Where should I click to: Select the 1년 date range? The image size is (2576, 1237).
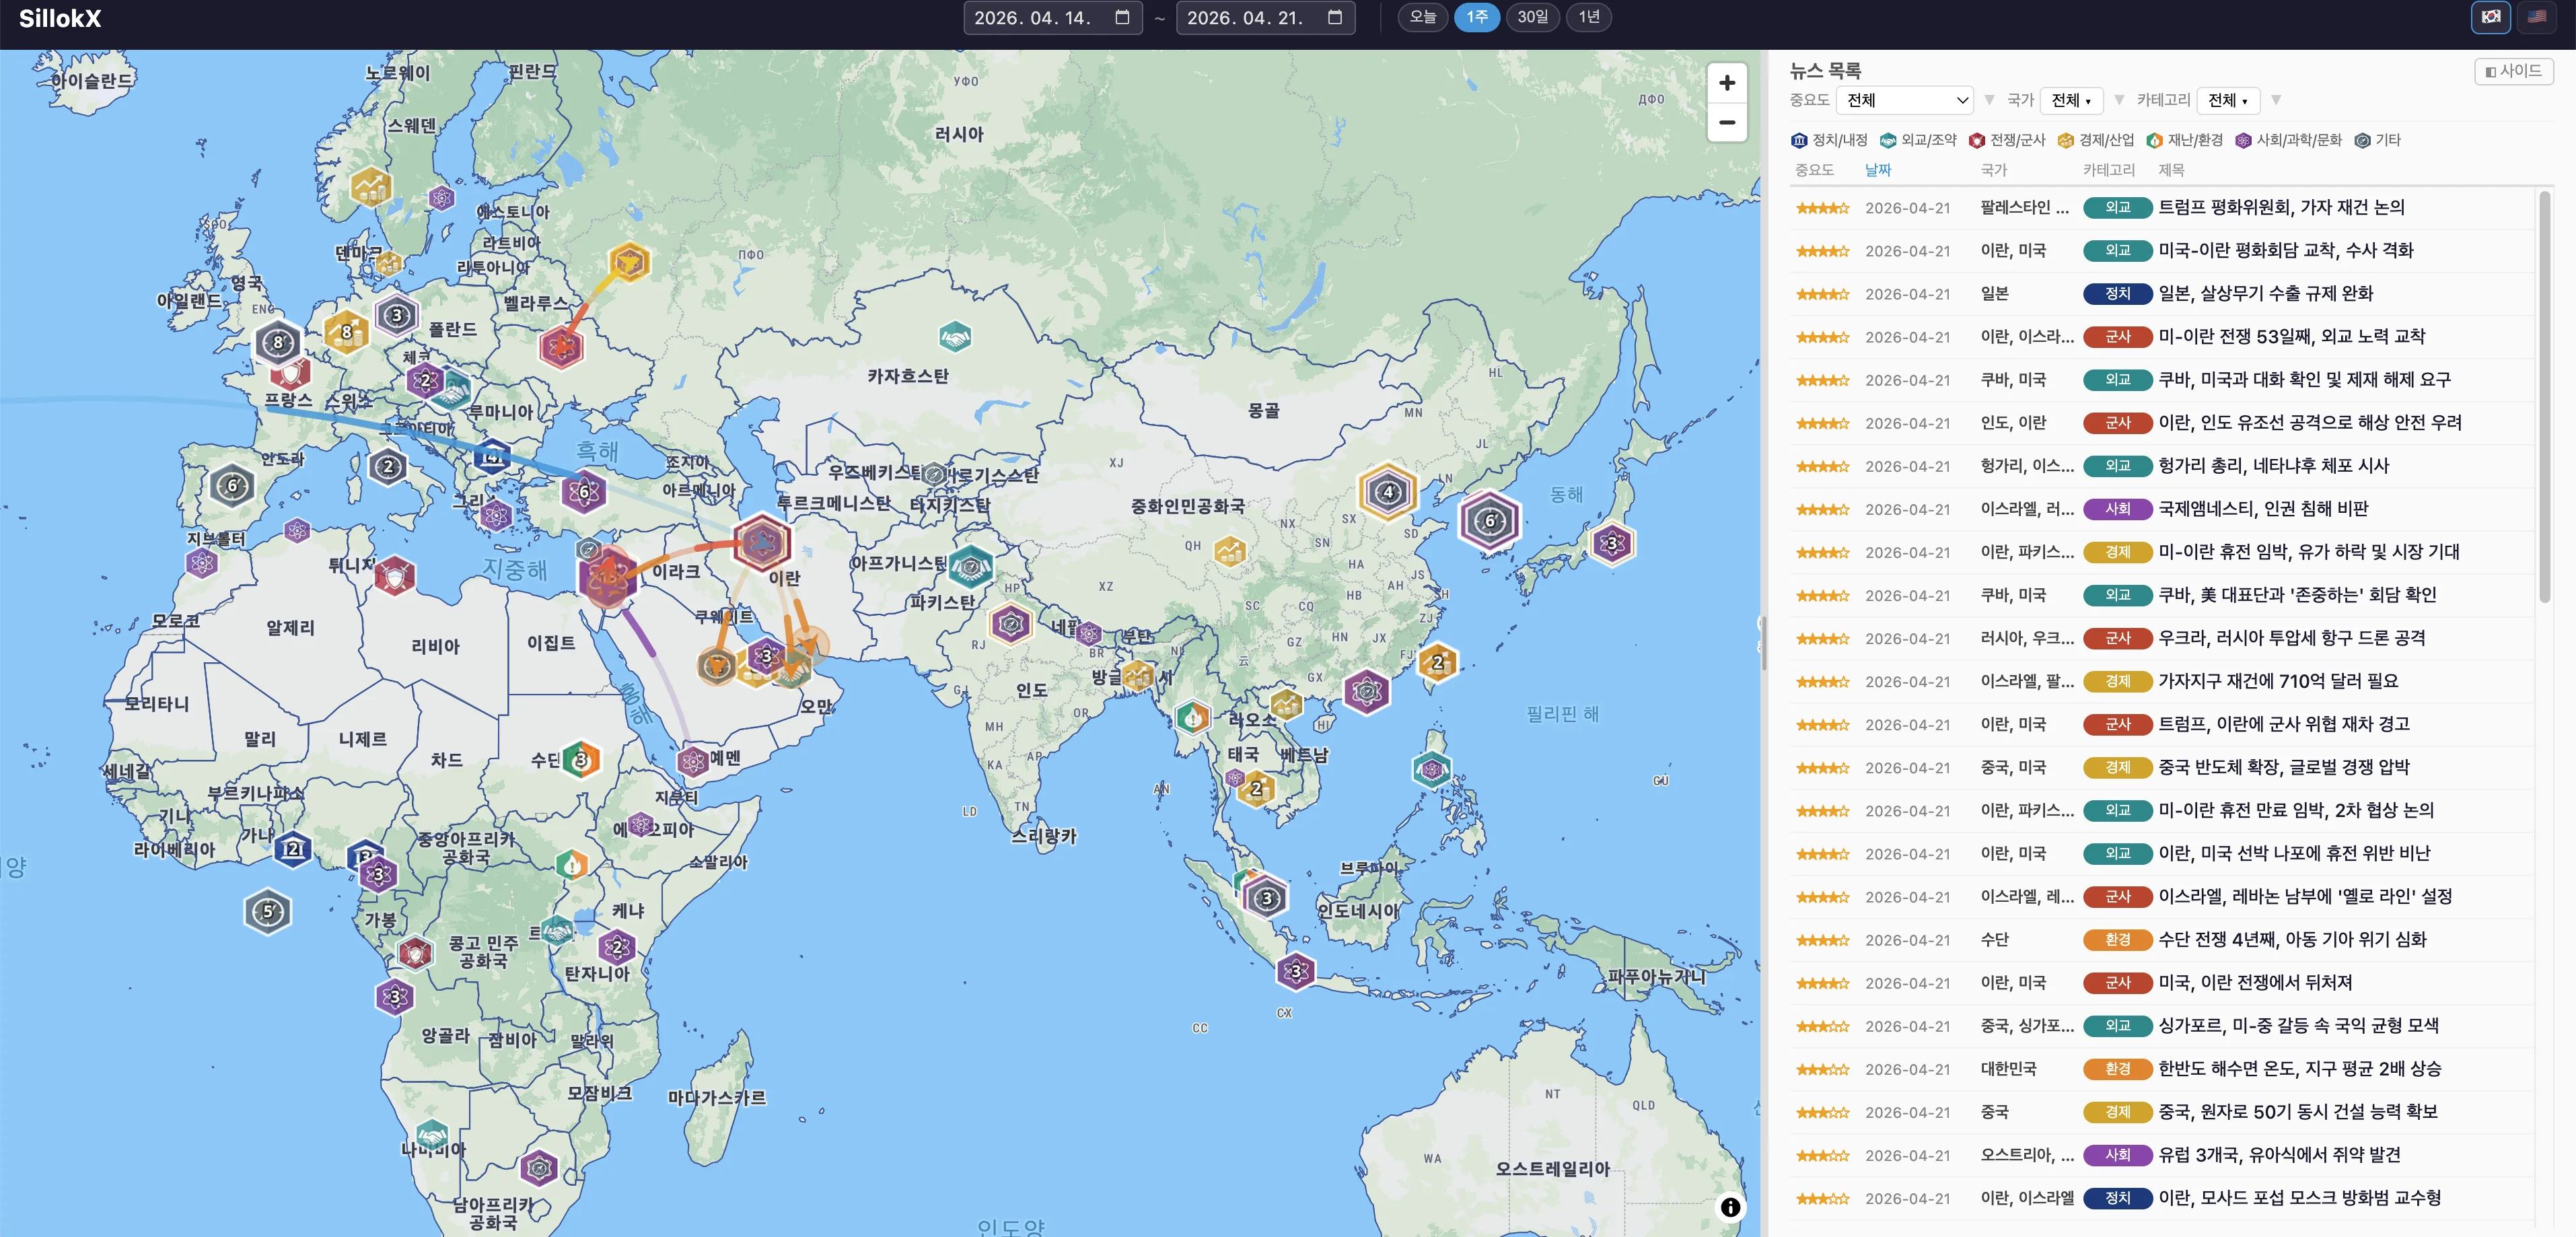[x=1589, y=17]
